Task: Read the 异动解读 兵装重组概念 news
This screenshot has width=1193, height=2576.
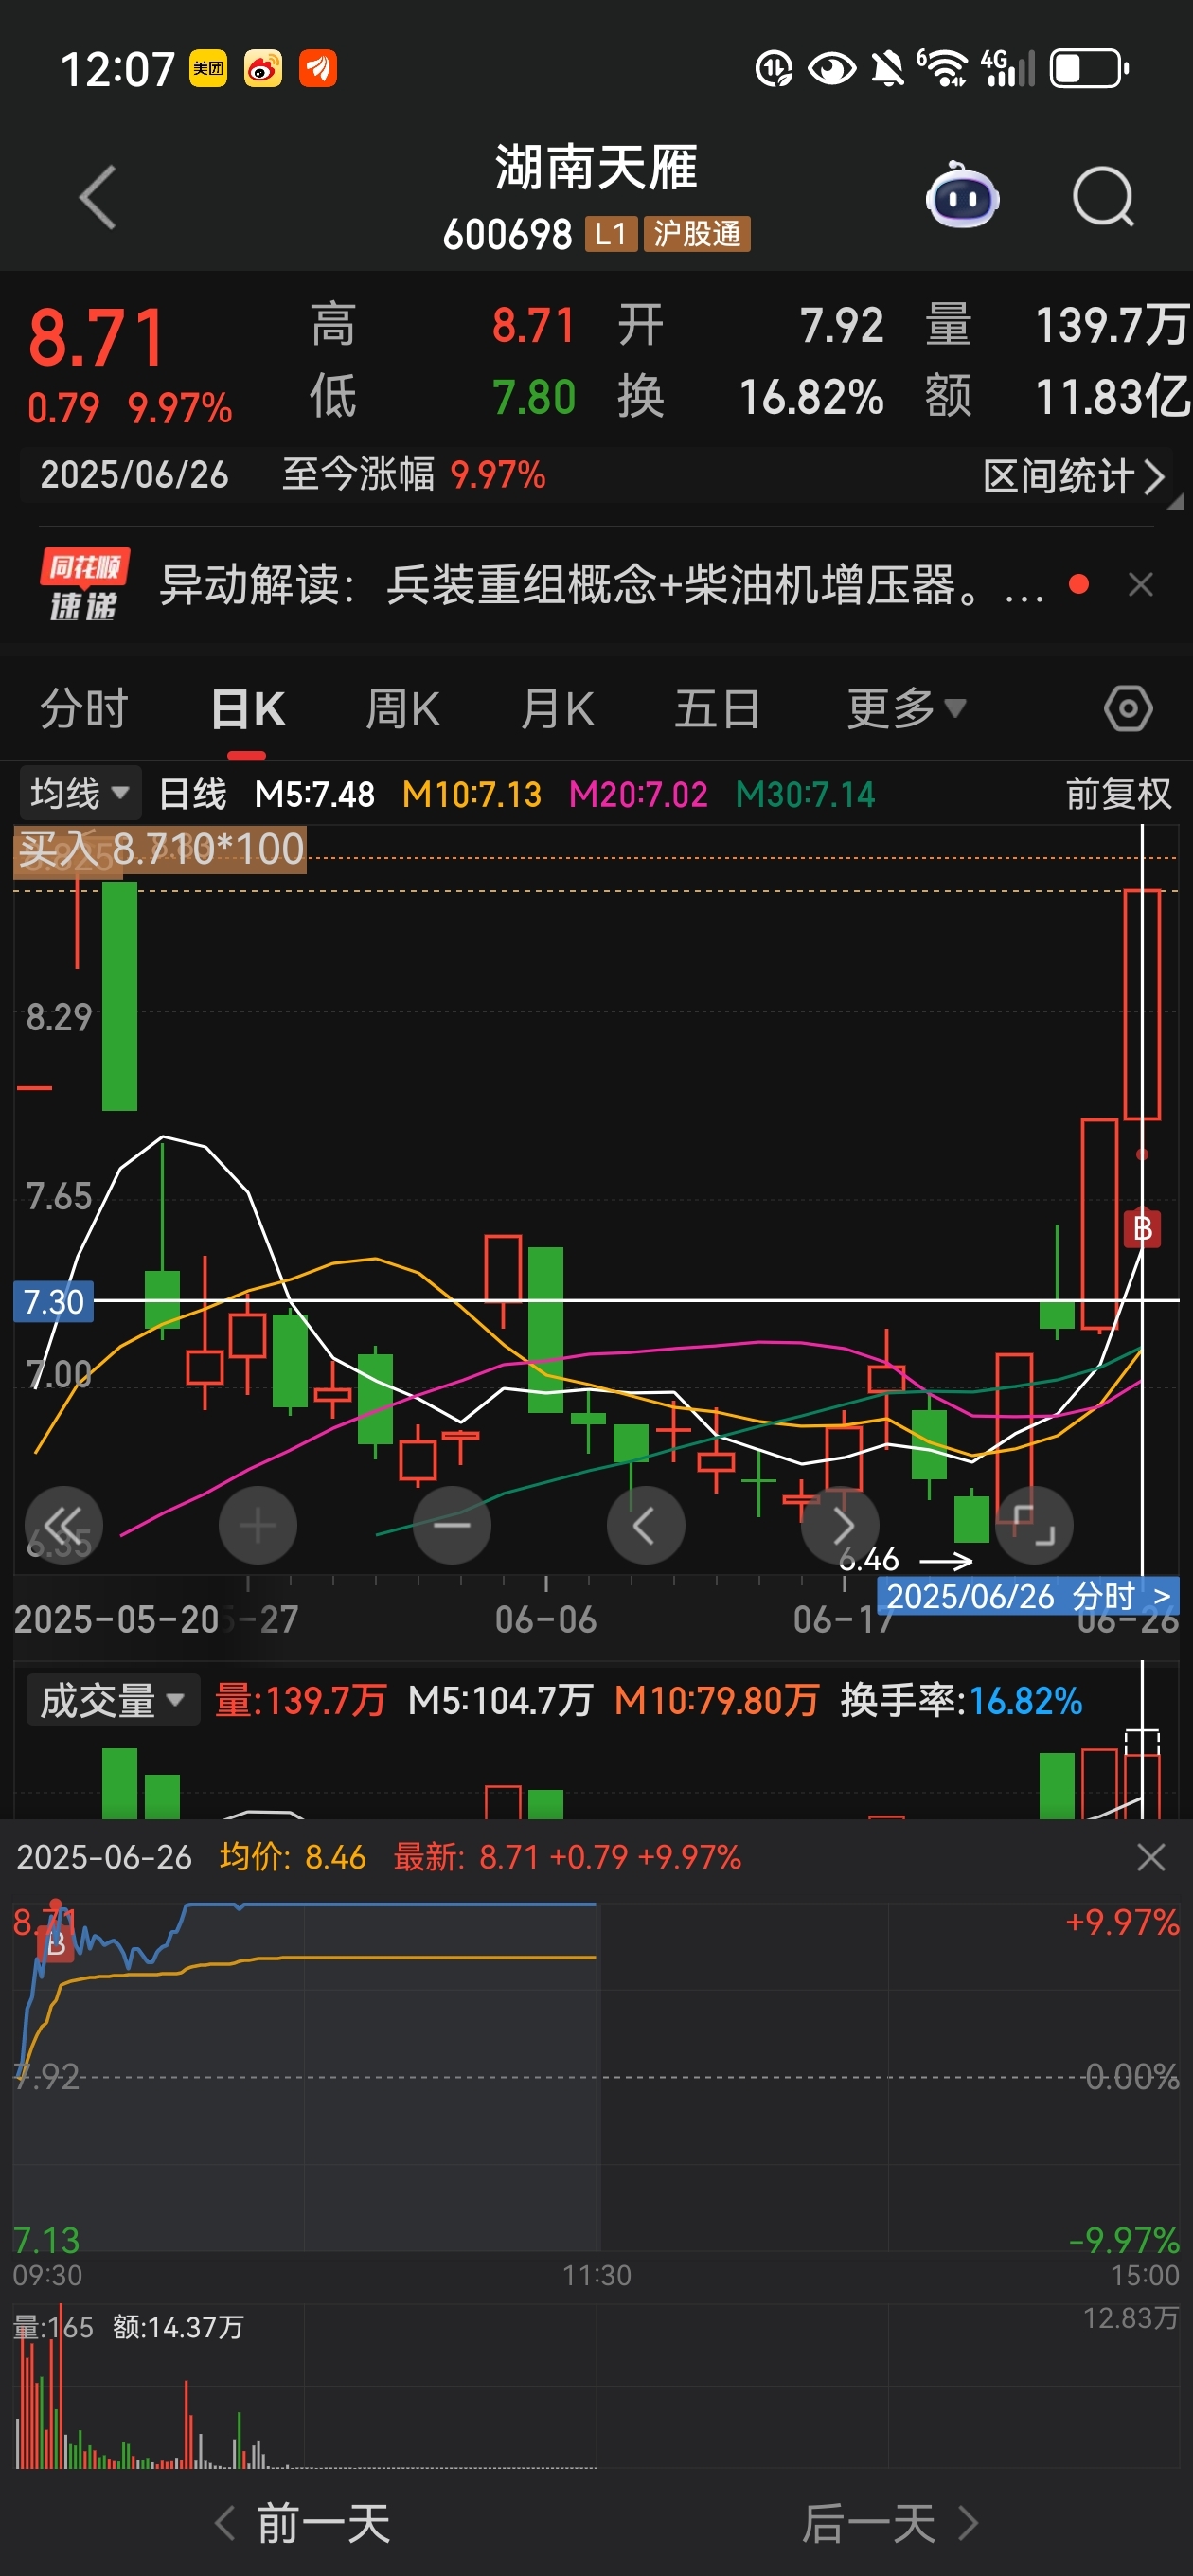Action: click(600, 585)
